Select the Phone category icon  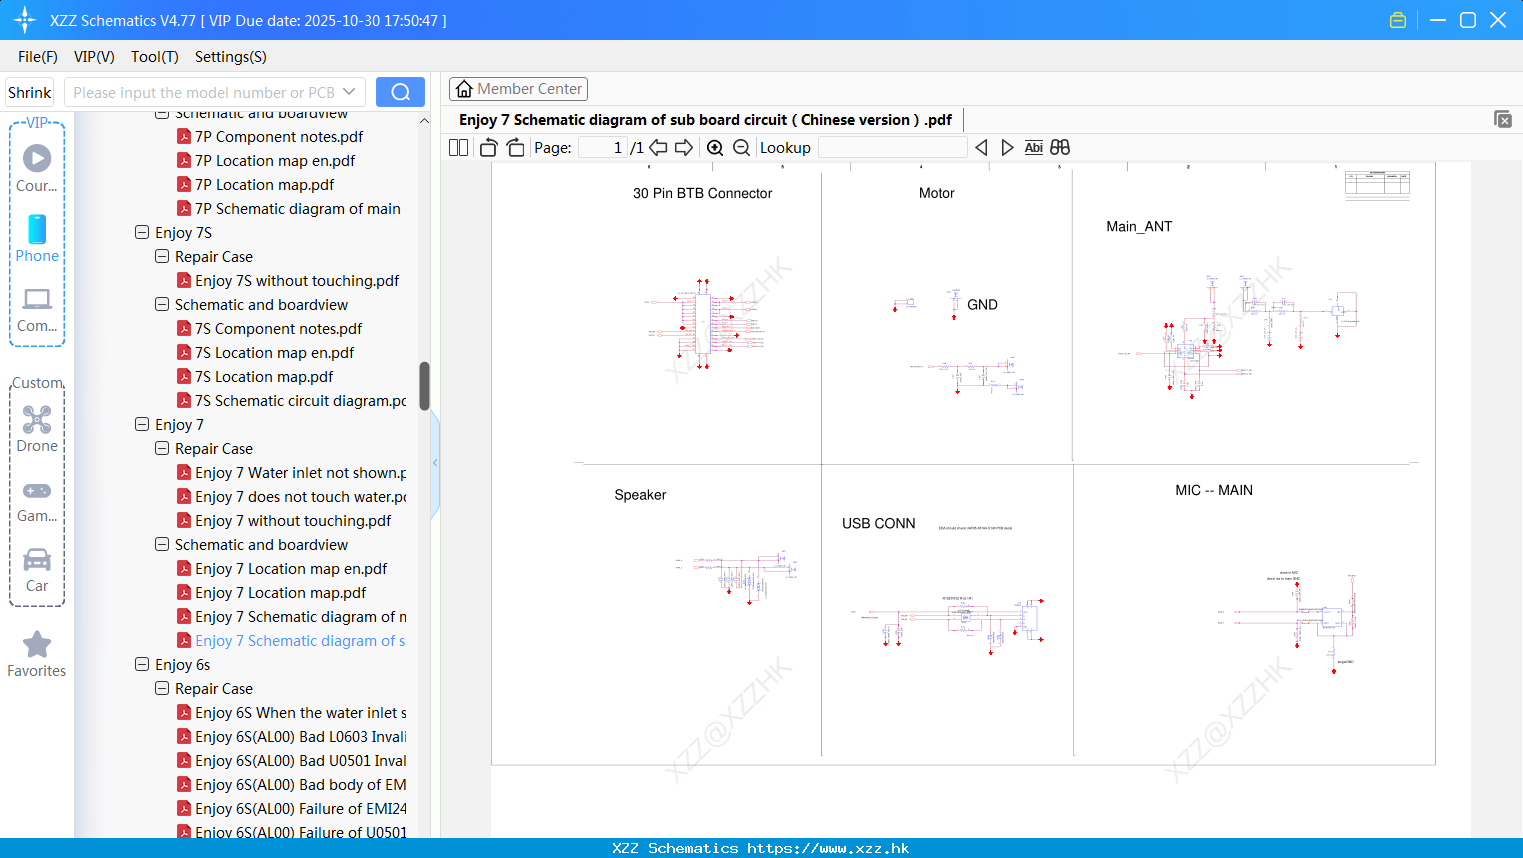coord(37,238)
